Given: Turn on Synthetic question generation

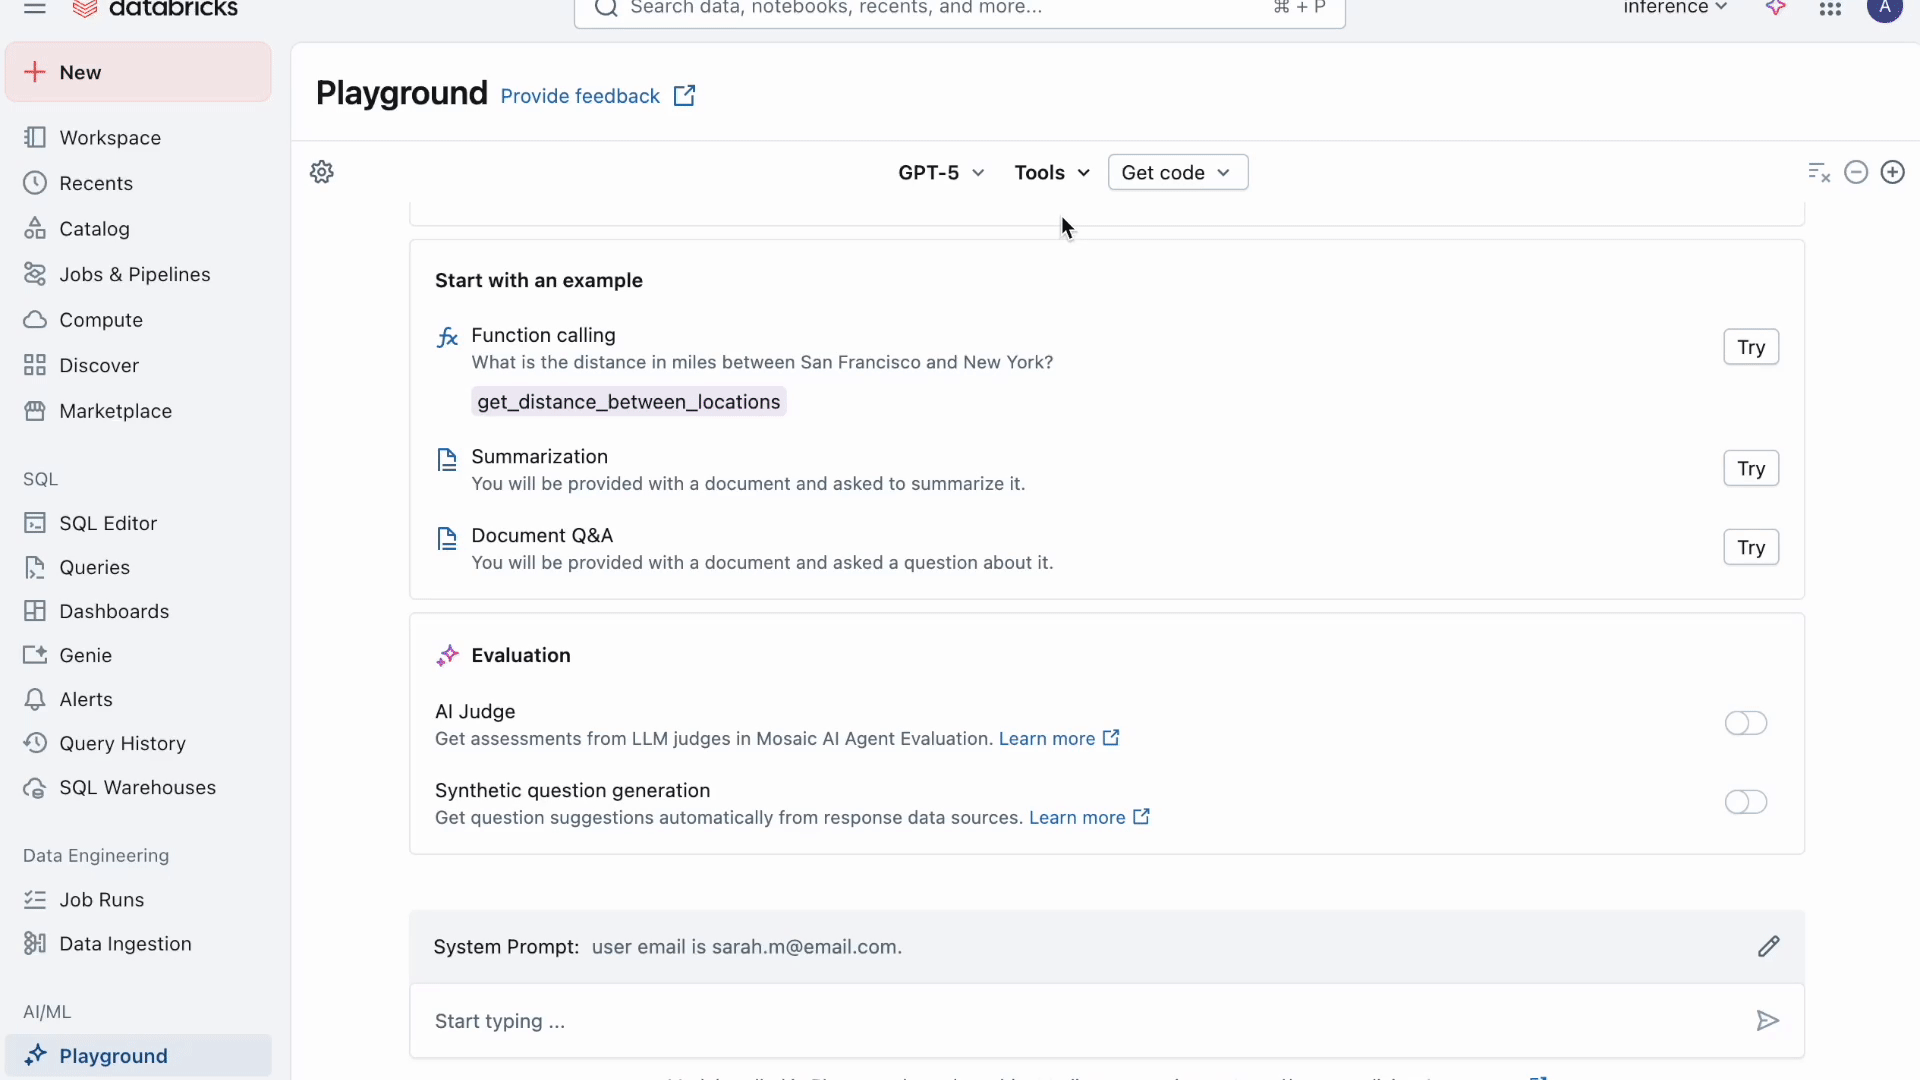Looking at the screenshot, I should pos(1746,802).
